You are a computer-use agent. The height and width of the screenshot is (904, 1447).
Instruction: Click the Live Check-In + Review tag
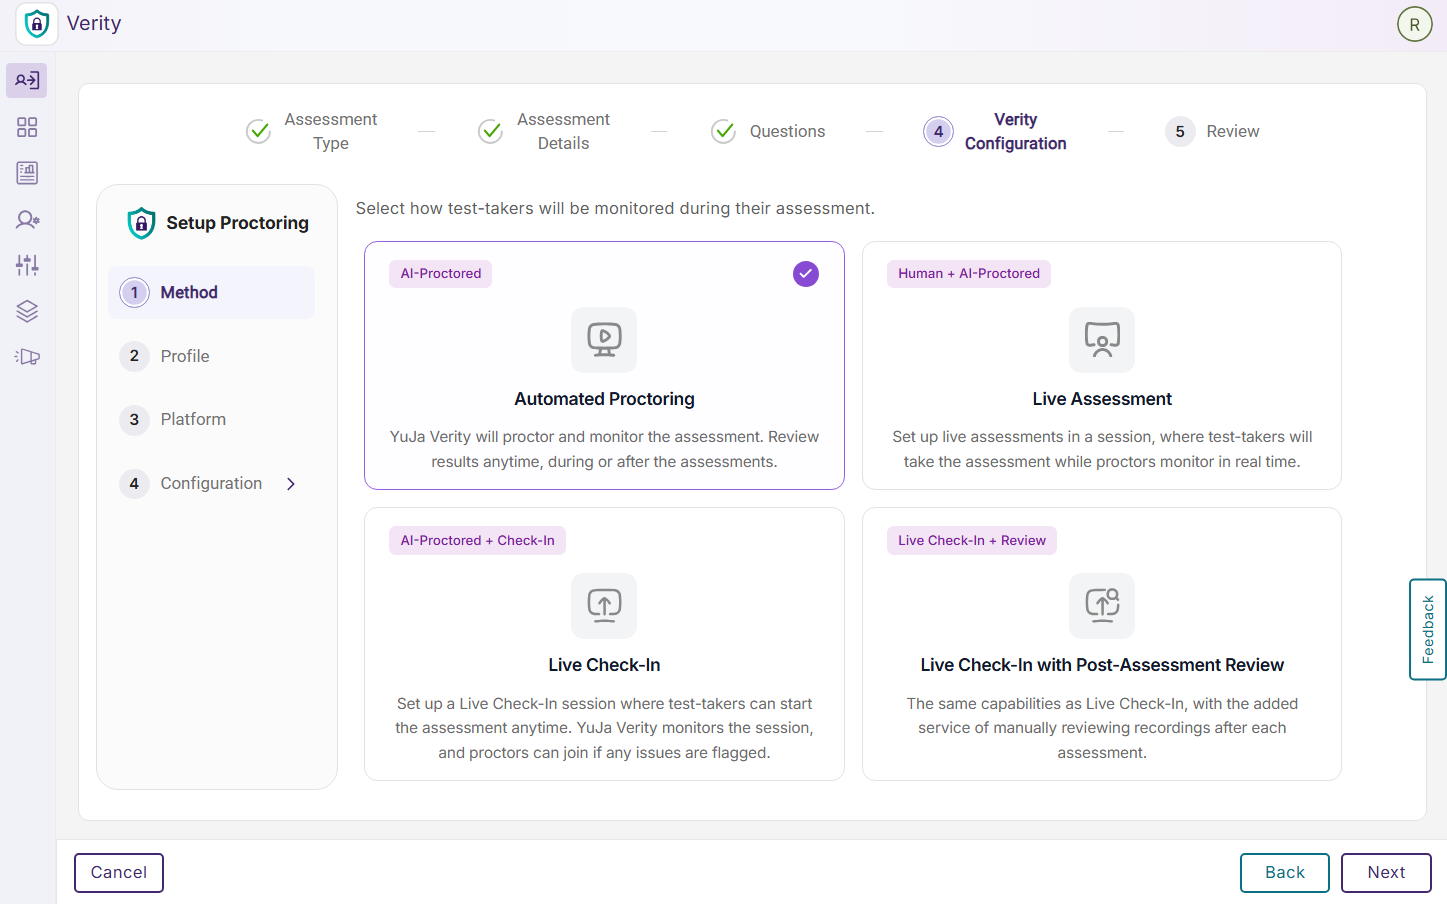(x=972, y=541)
